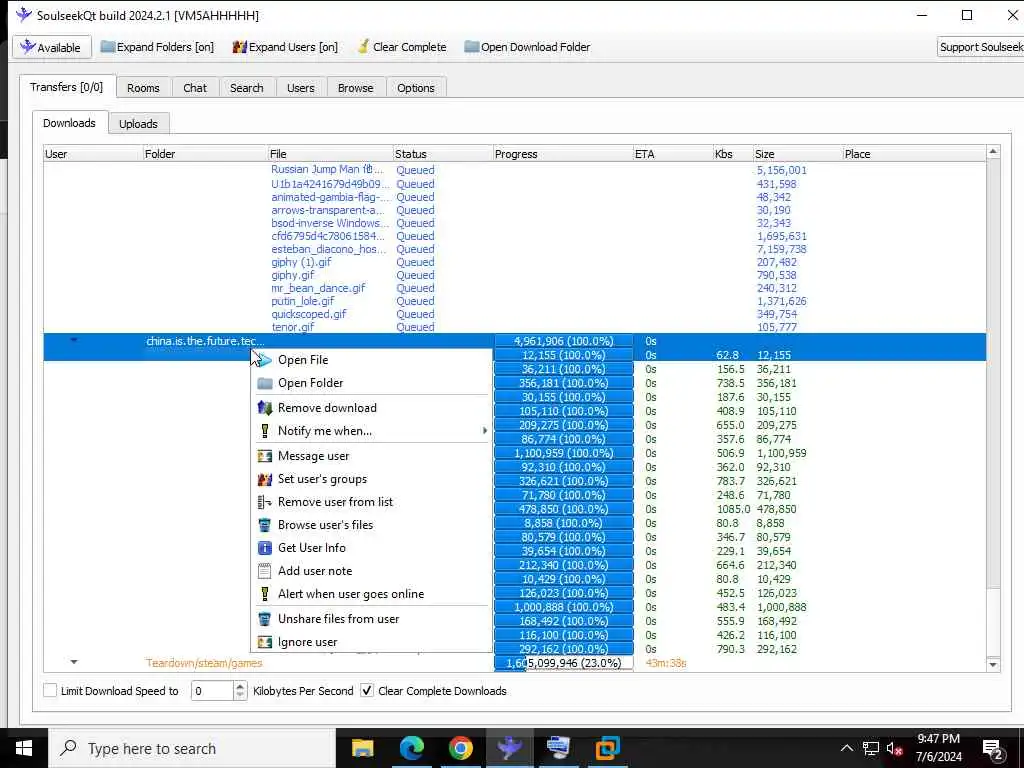Image resolution: width=1024 pixels, height=768 pixels.
Task: Click Support Soulseek button
Action: pyautogui.click(x=980, y=47)
